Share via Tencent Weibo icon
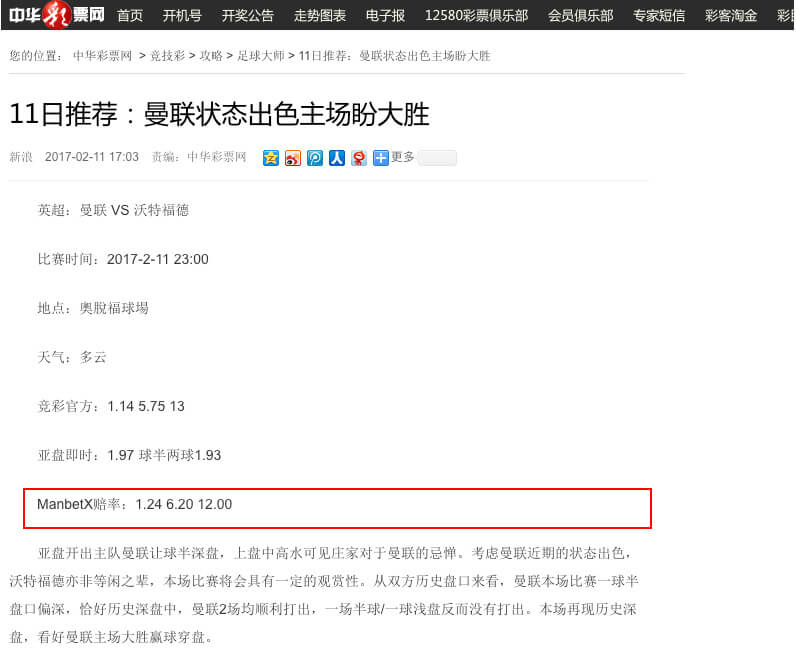 pyautogui.click(x=315, y=158)
